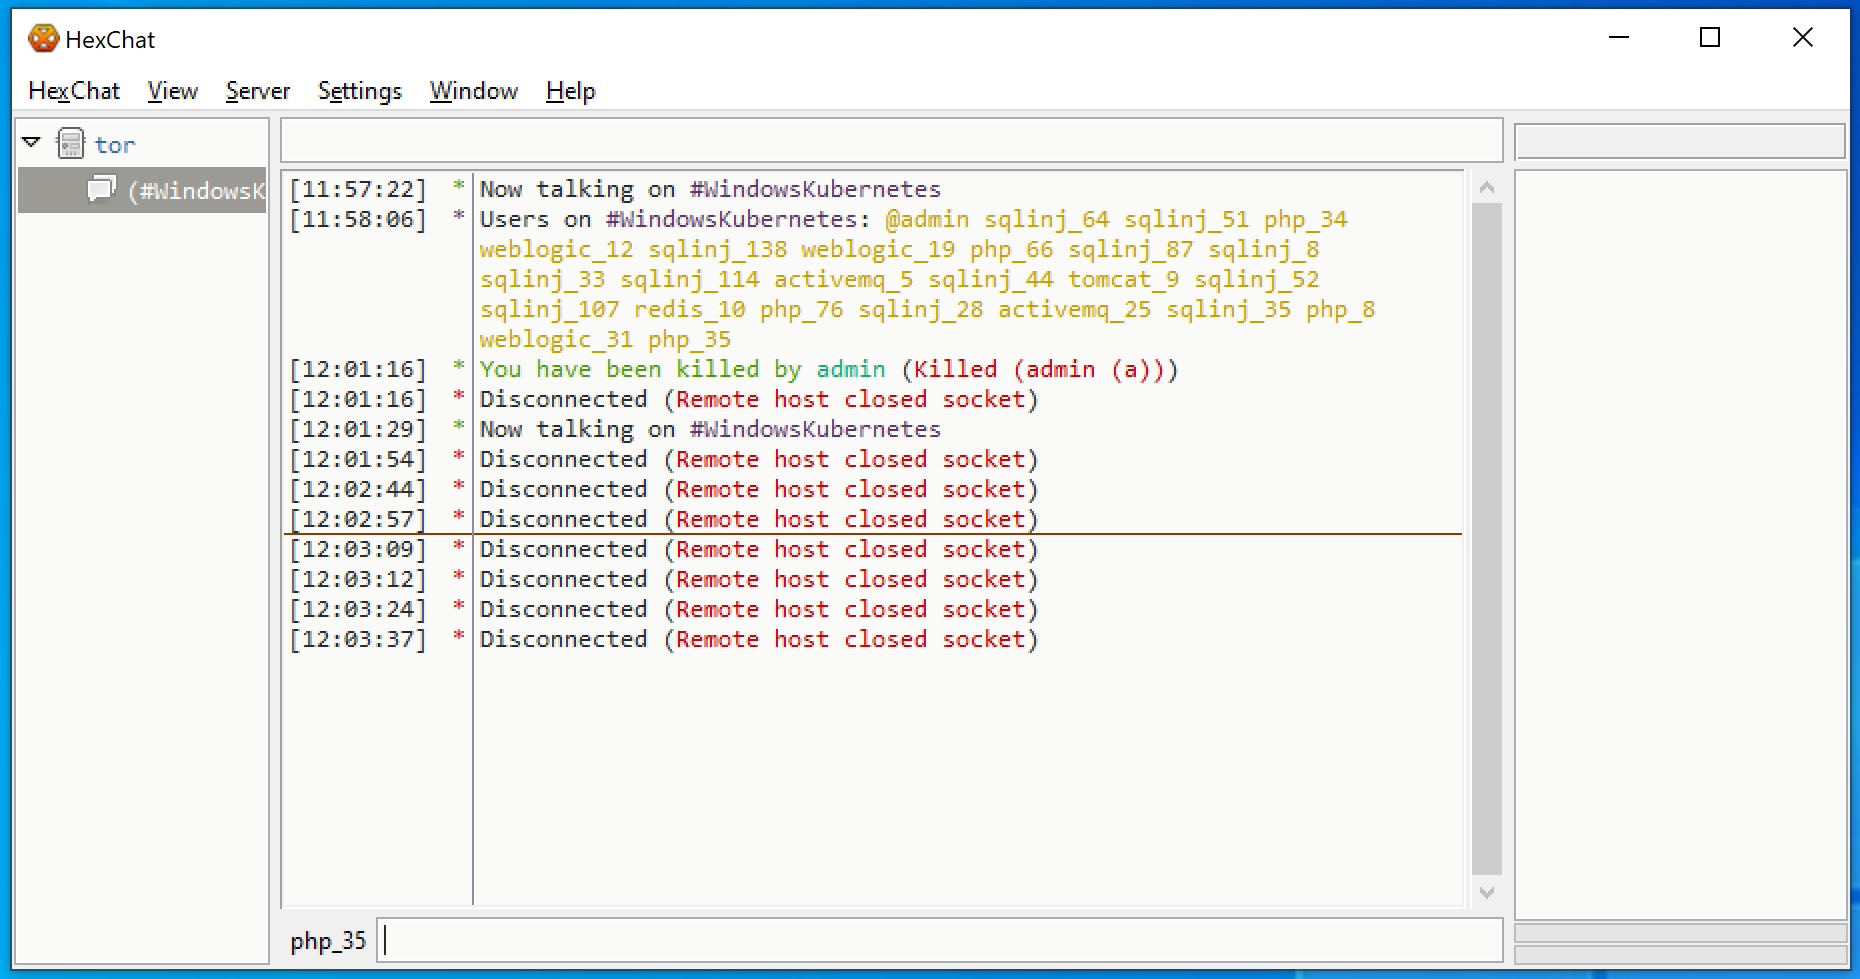Maximize the HexChat window
This screenshot has height=979, width=1860.
(1710, 38)
